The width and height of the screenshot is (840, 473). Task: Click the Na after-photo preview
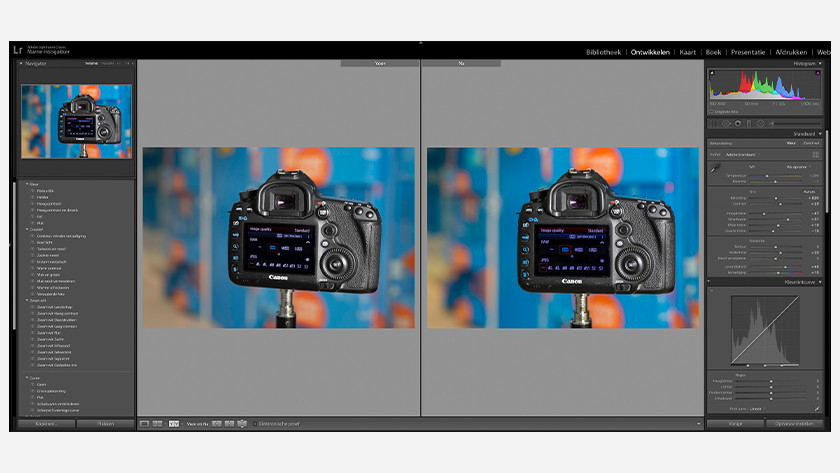(x=562, y=238)
